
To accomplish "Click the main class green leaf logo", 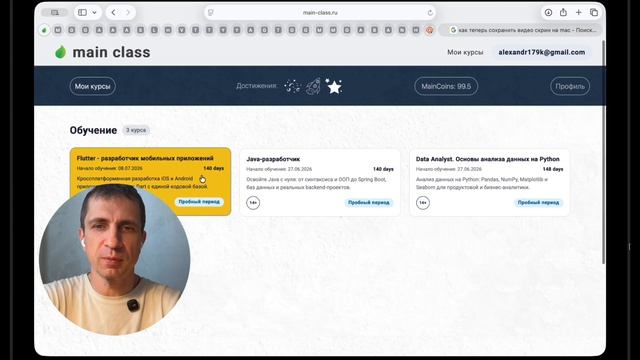I will 60,52.
